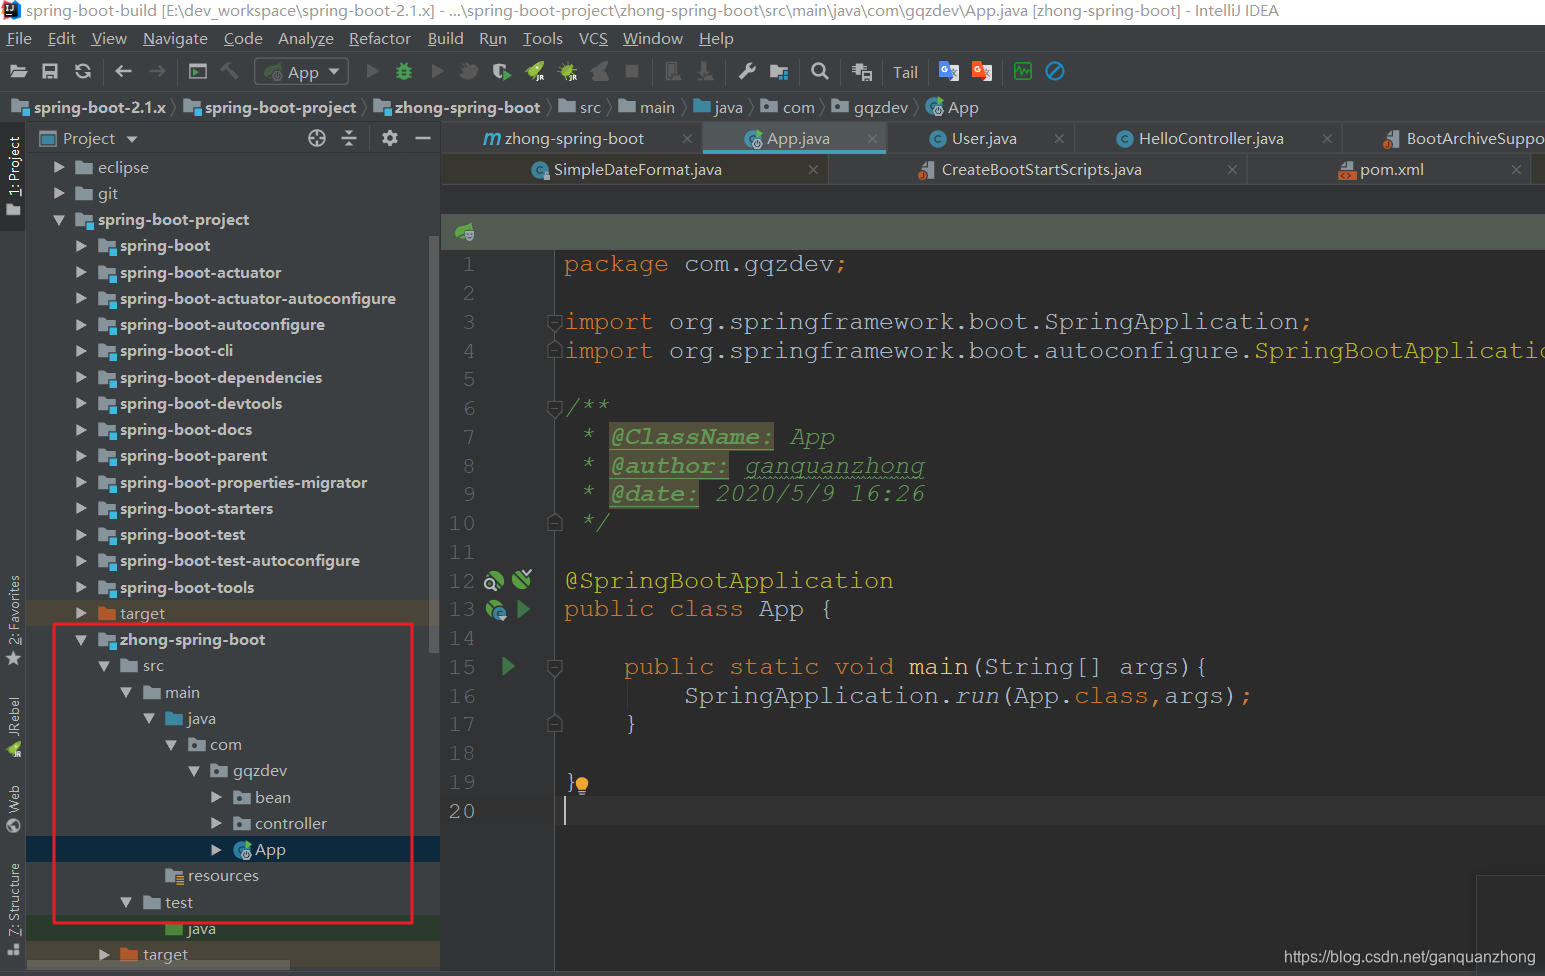The image size is (1545, 976).
Task: Click the Stop square icon
Action: click(632, 71)
